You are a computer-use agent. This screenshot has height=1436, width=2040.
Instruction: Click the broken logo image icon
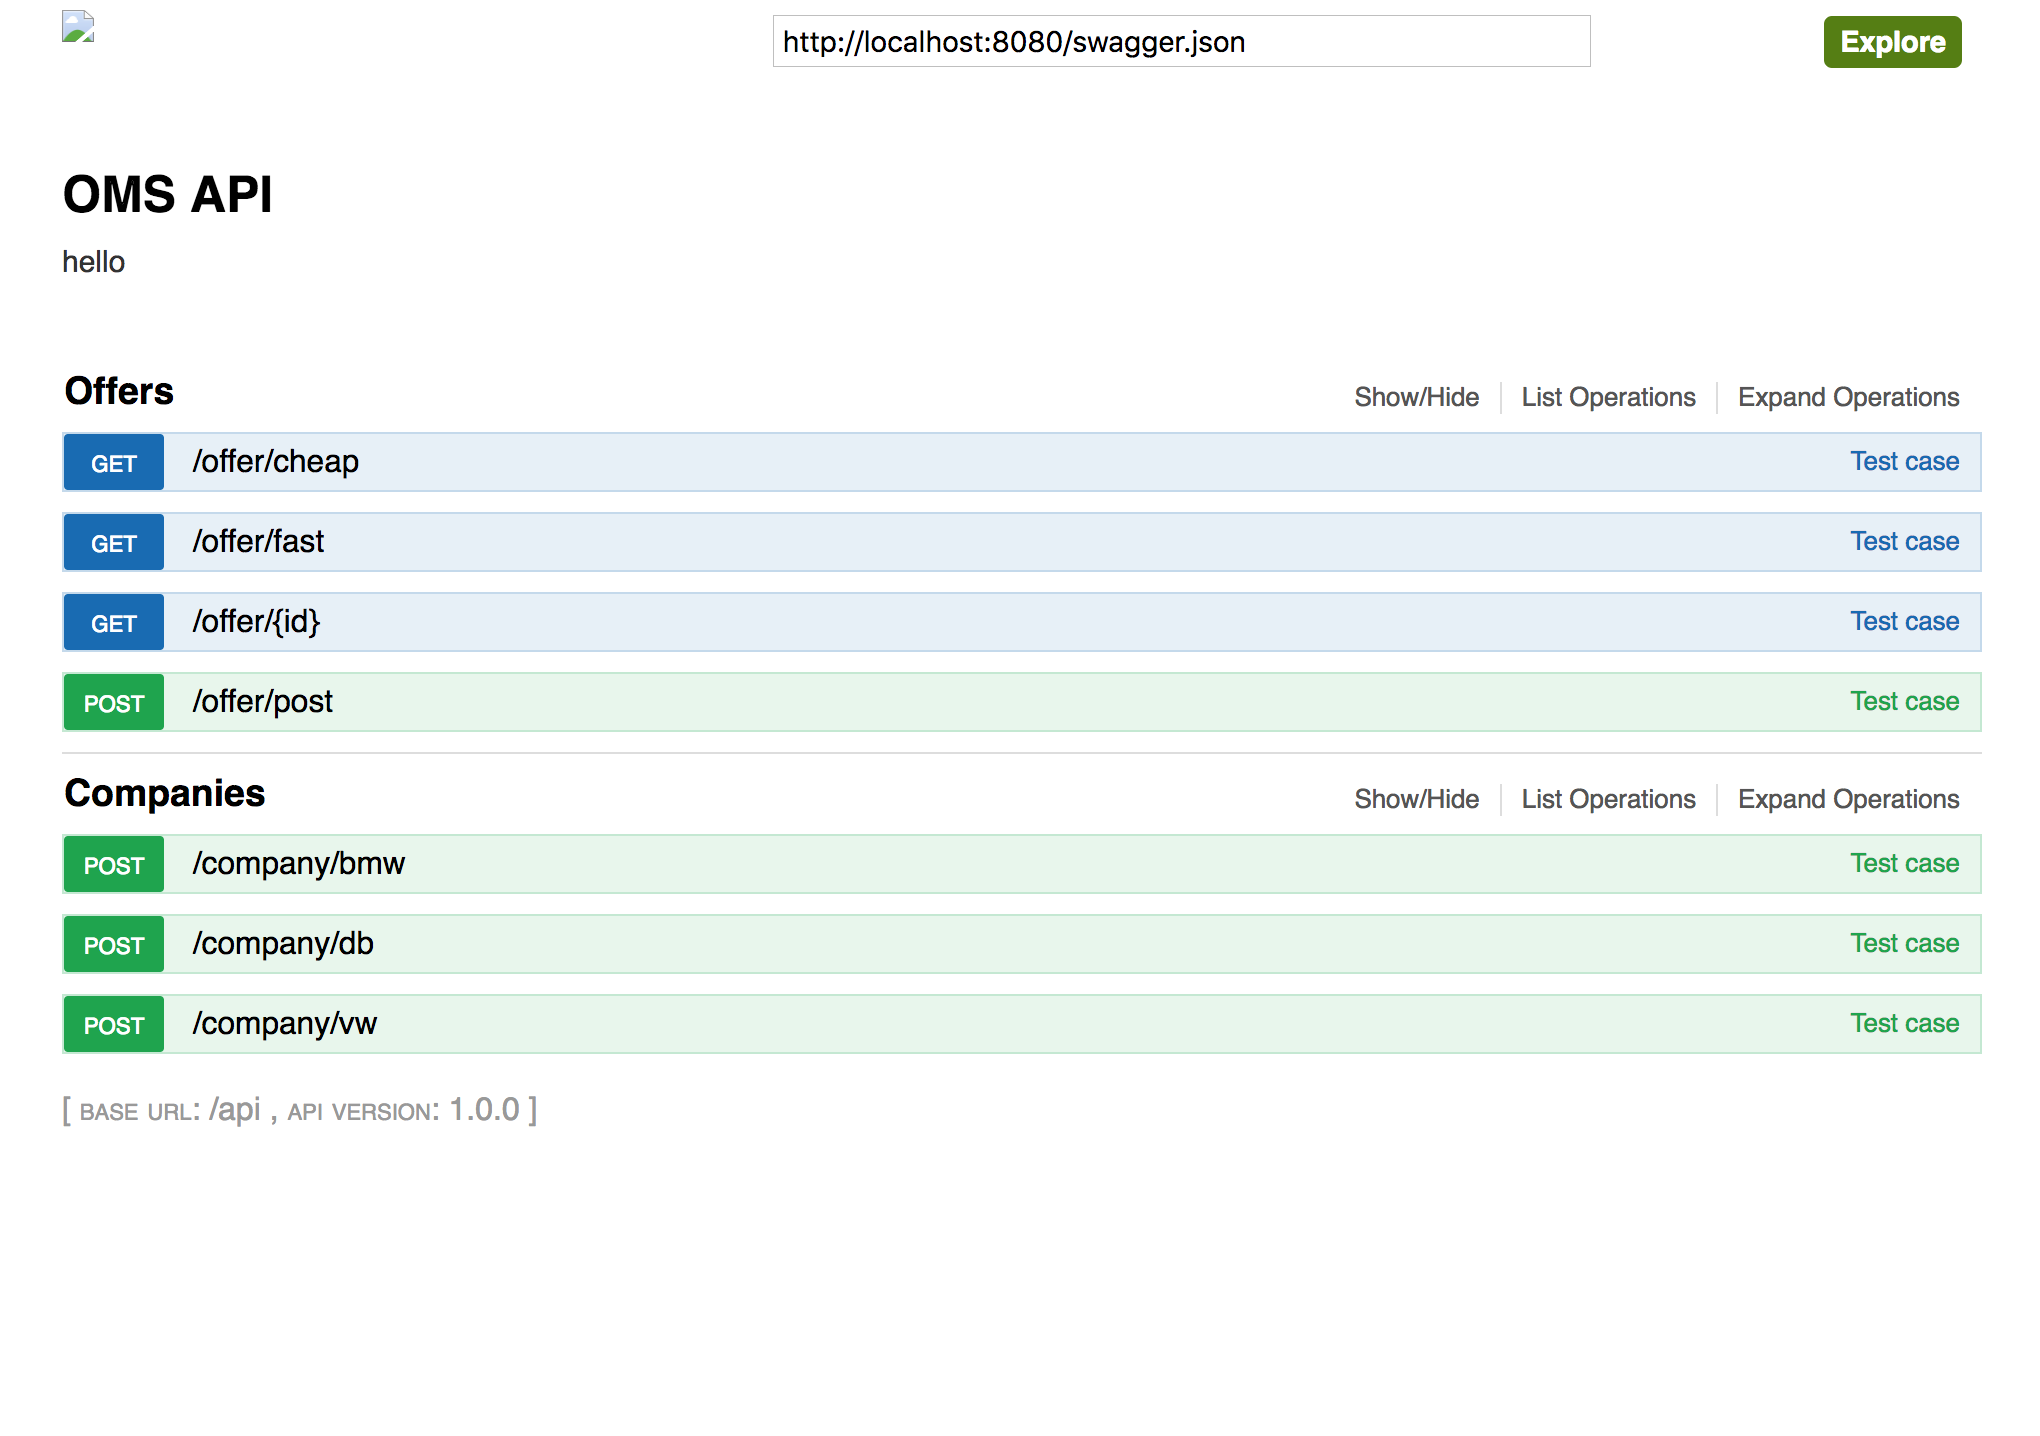pyautogui.click(x=78, y=27)
